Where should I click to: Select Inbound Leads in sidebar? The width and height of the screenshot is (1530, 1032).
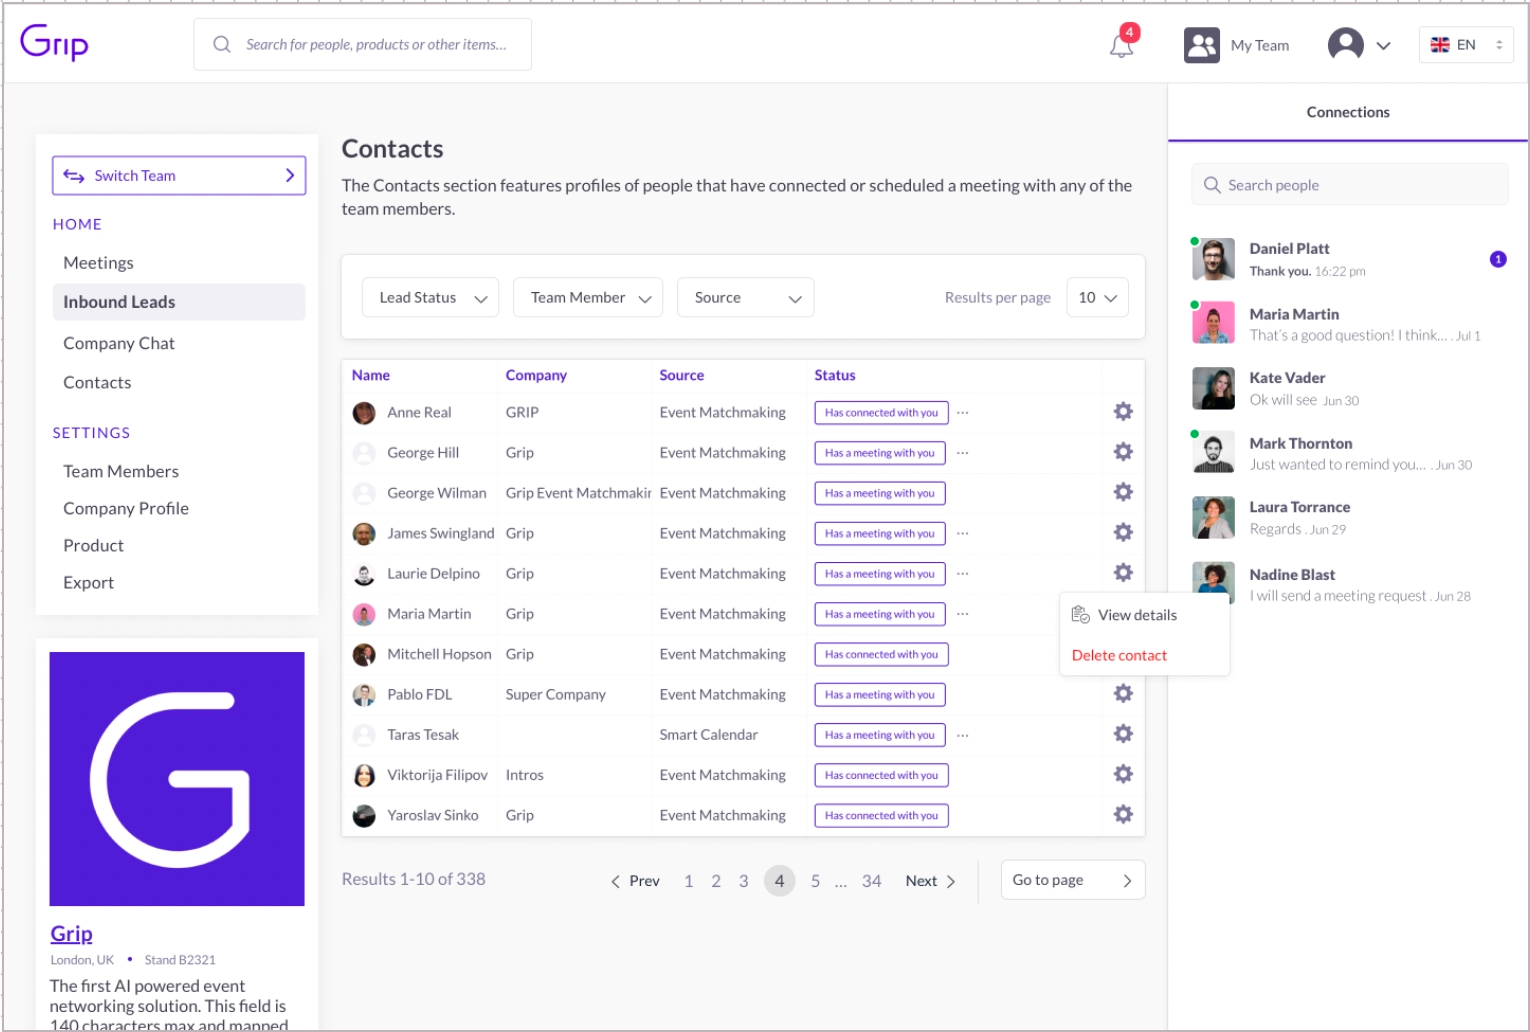179,302
